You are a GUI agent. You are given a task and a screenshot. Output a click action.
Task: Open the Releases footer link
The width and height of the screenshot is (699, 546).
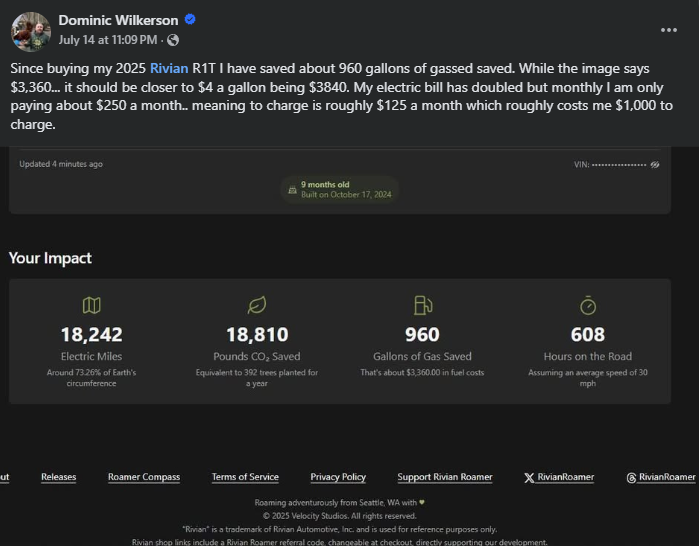58,477
